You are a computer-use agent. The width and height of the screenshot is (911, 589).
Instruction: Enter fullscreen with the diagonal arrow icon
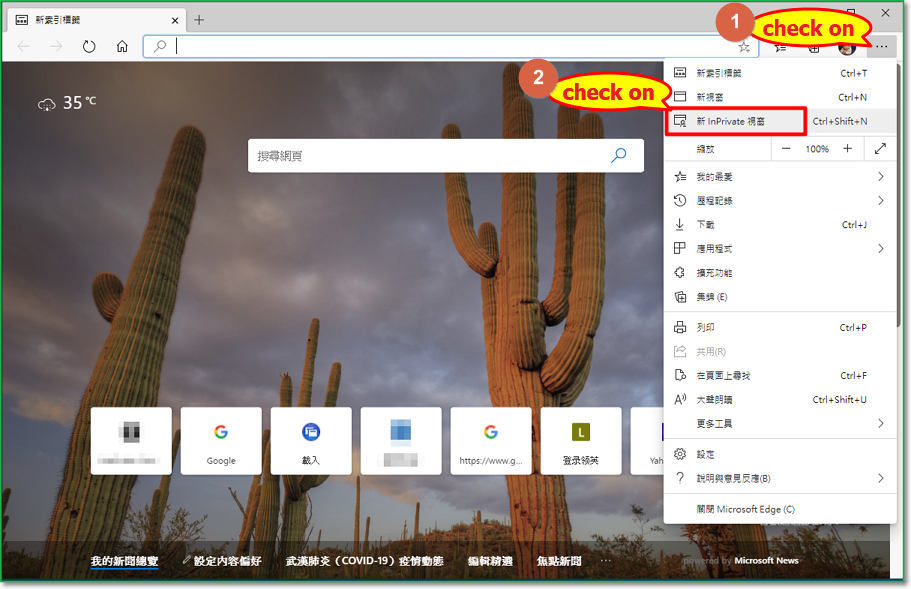(879, 148)
